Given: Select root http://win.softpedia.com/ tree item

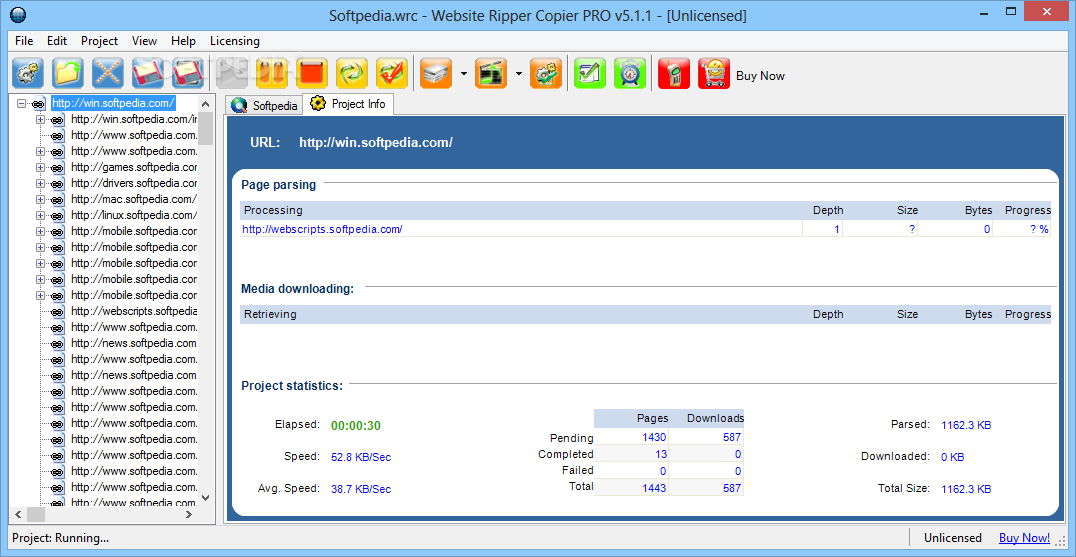Looking at the screenshot, I should coord(113,104).
